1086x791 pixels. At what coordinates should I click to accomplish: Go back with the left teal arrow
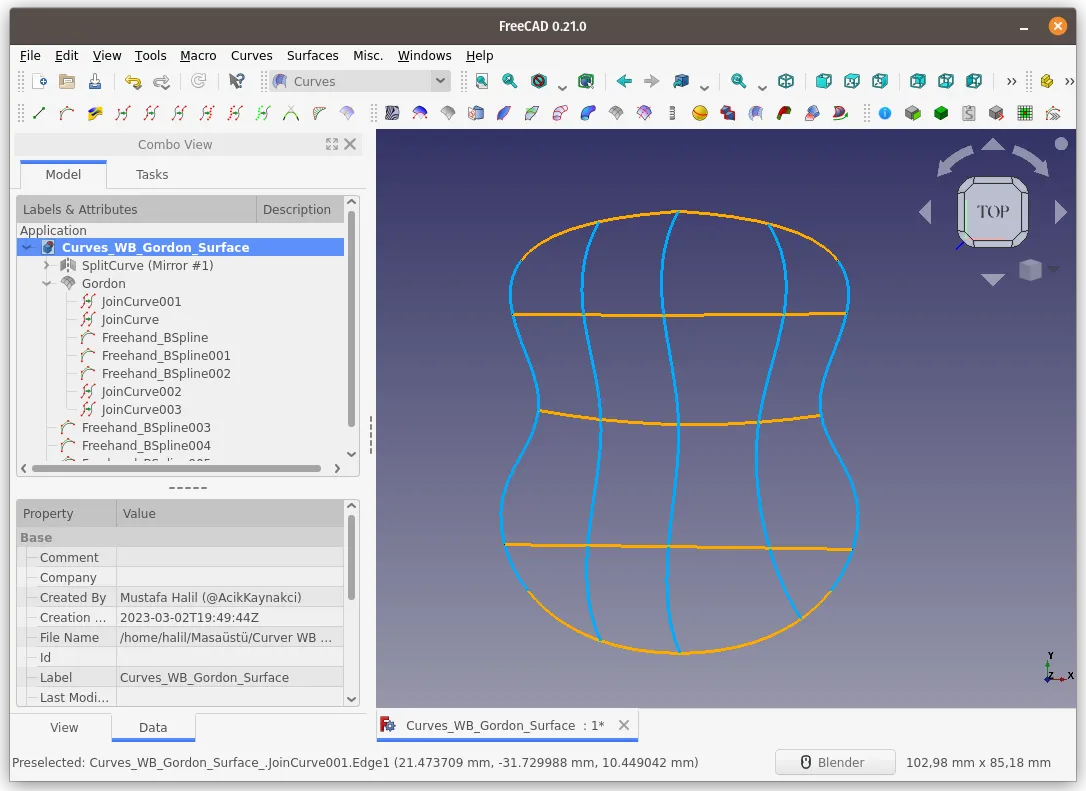pos(624,81)
